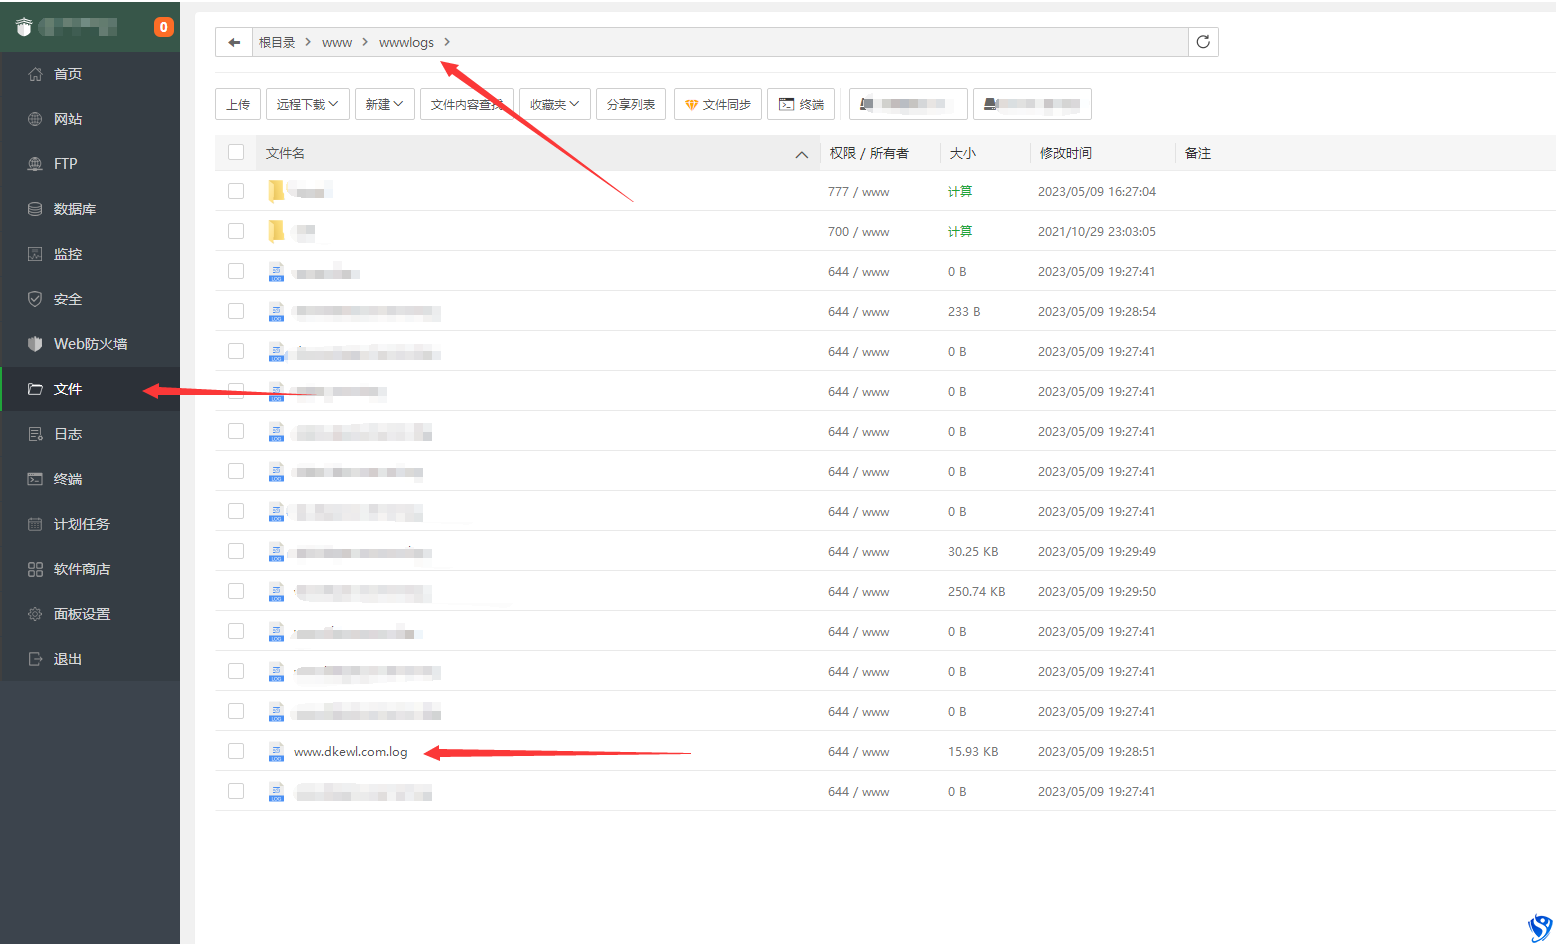Check the box for www.dkewl.com.log
The width and height of the screenshot is (1556, 944).
(236, 751)
